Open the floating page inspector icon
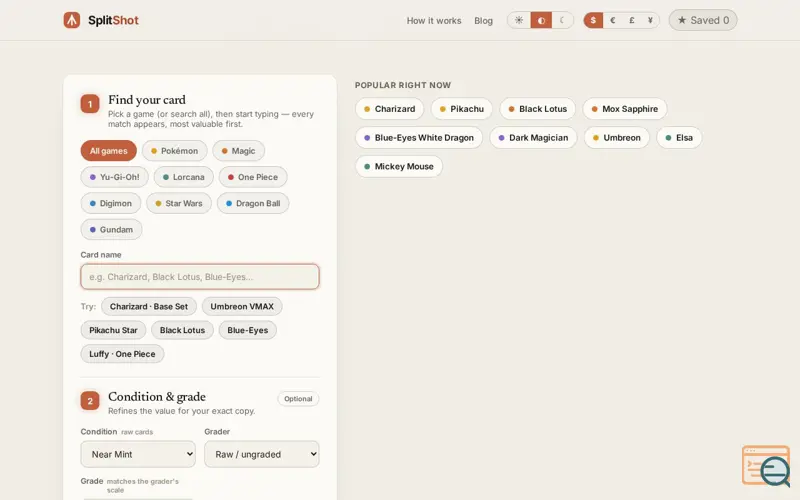Image resolution: width=800 pixels, height=500 pixels. [766, 466]
